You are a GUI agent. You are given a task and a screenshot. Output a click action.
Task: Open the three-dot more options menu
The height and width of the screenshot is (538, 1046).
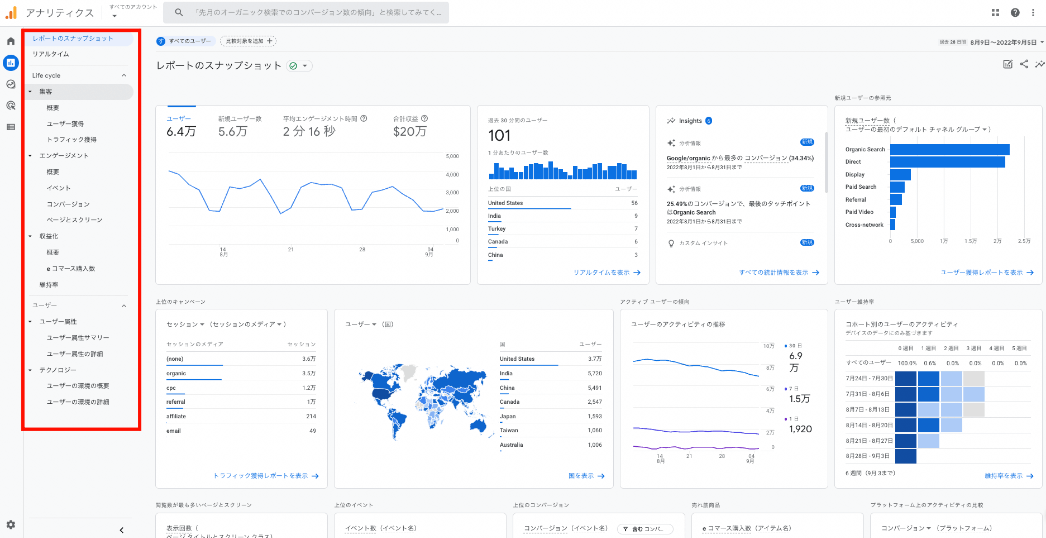(x=1033, y=12)
